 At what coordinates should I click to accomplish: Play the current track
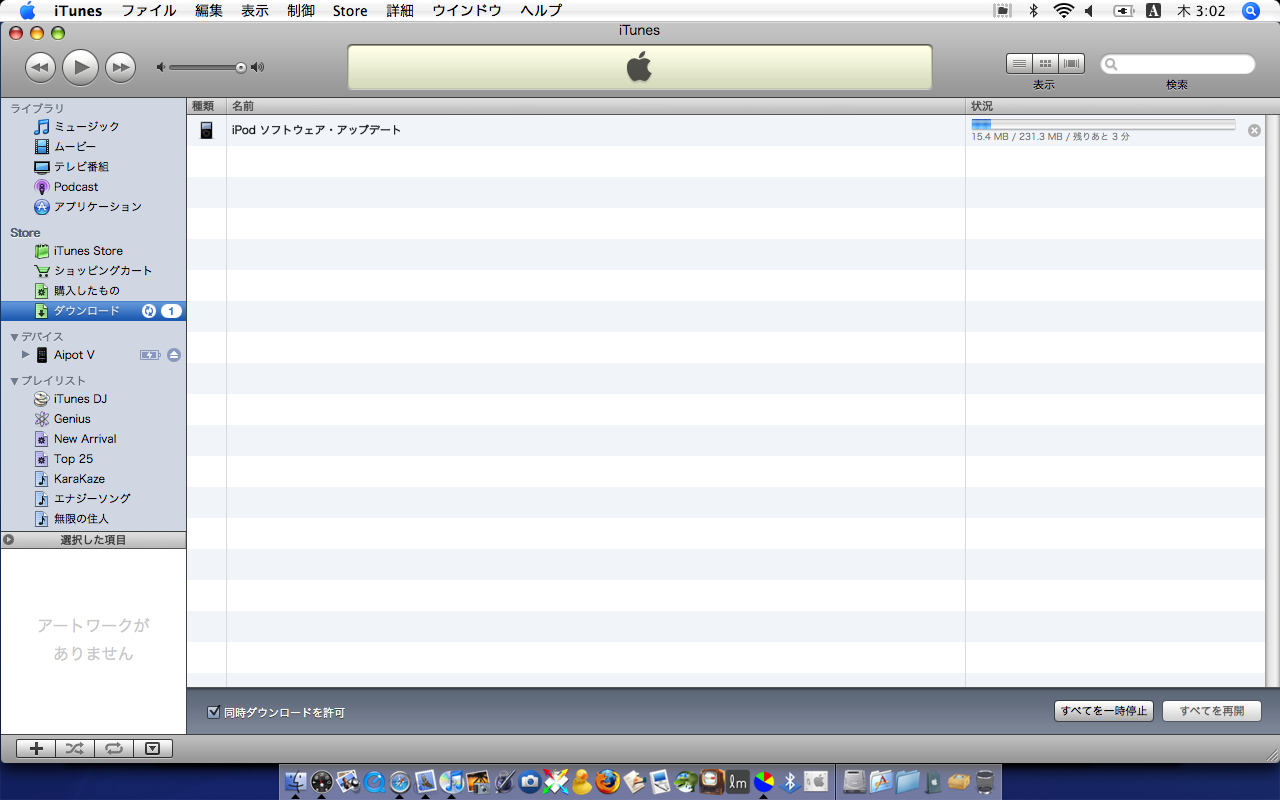pyautogui.click(x=80, y=67)
